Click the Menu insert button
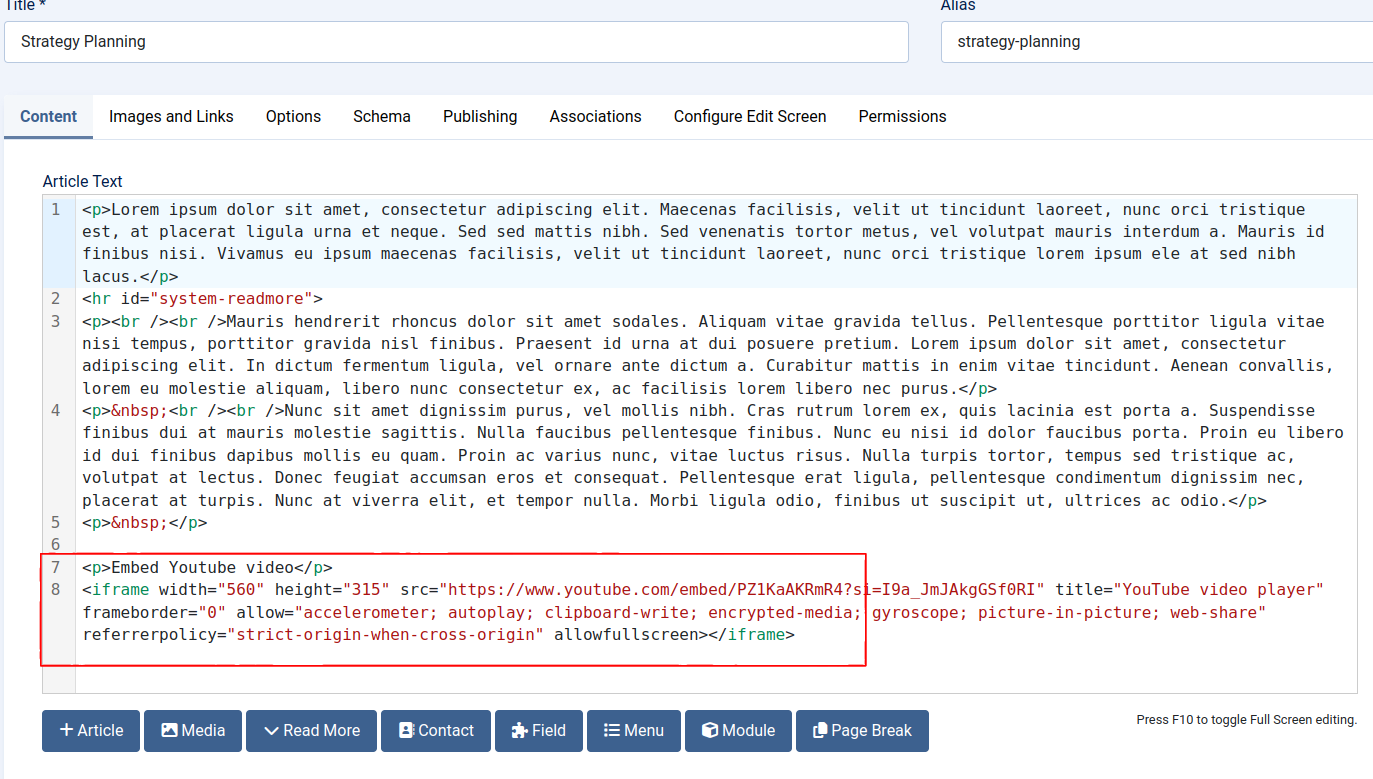1373x779 pixels. pos(634,731)
